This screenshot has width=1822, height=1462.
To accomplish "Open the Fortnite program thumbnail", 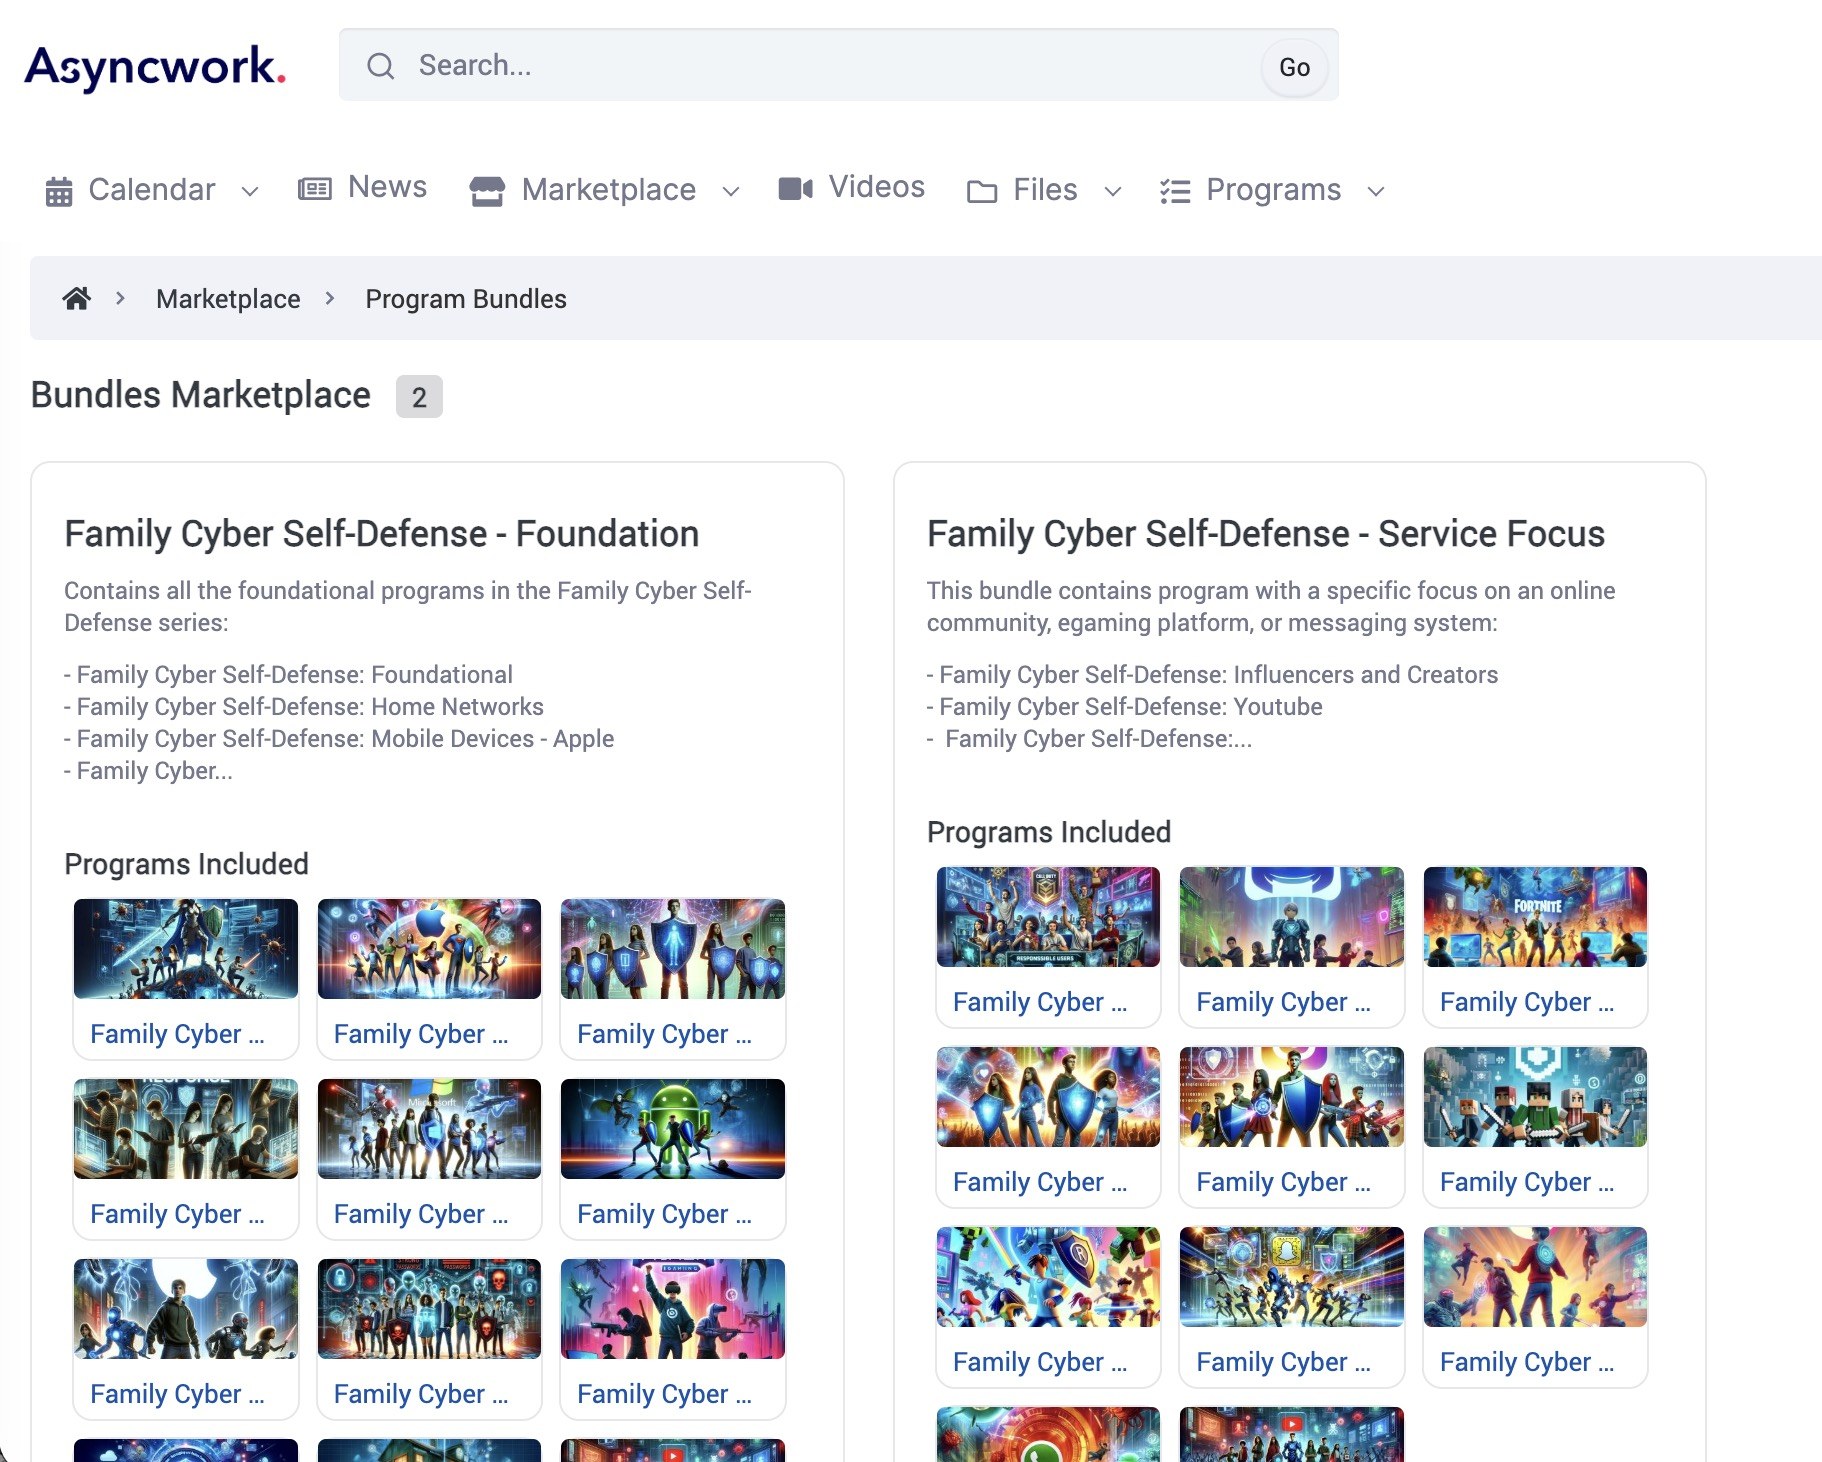I will tap(1535, 916).
